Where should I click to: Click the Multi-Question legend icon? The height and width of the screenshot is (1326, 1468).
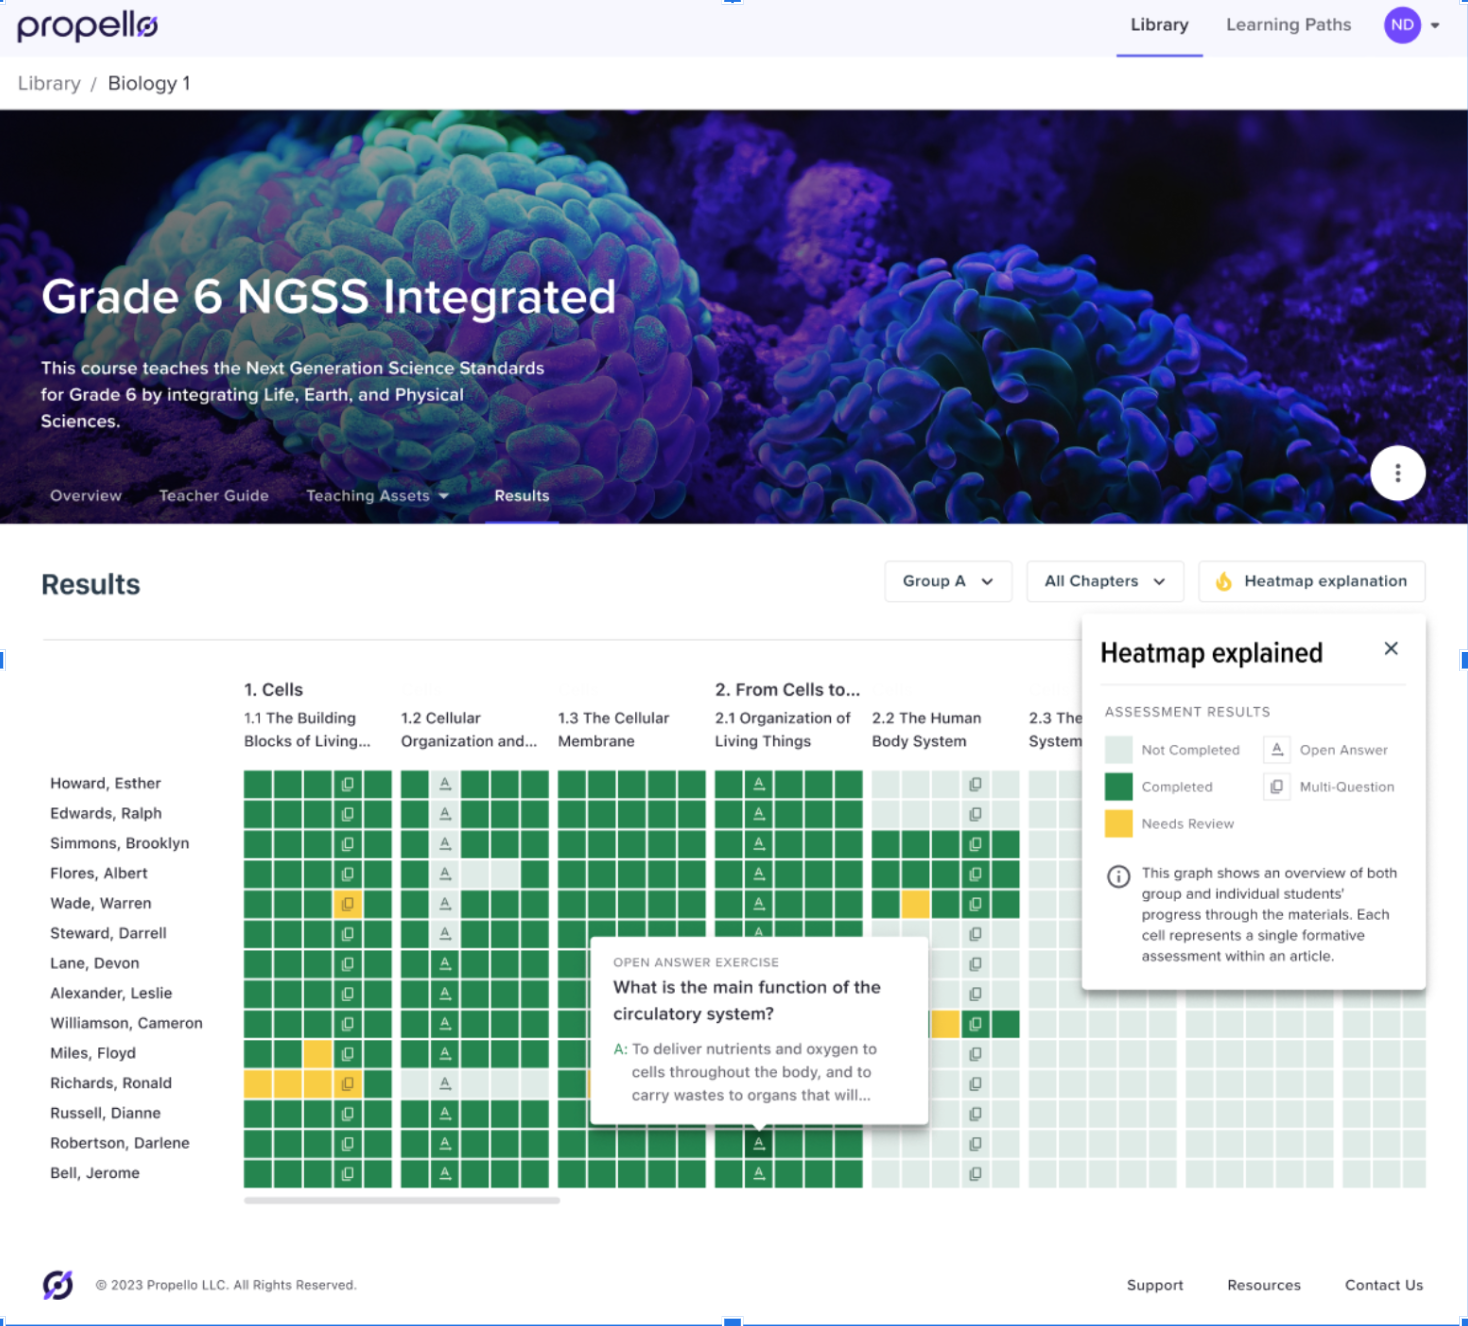click(1276, 786)
